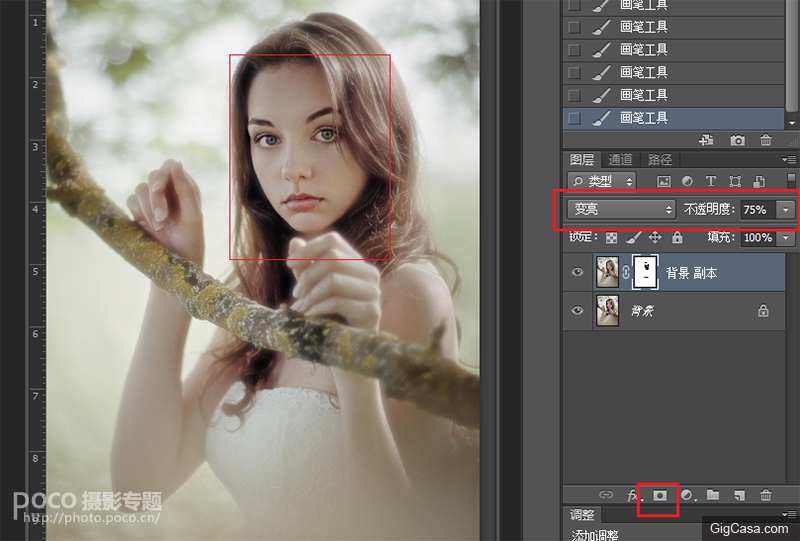Select highlighted 画笔工具 history state
Screen dimensions: 800x541
click(x=673, y=118)
